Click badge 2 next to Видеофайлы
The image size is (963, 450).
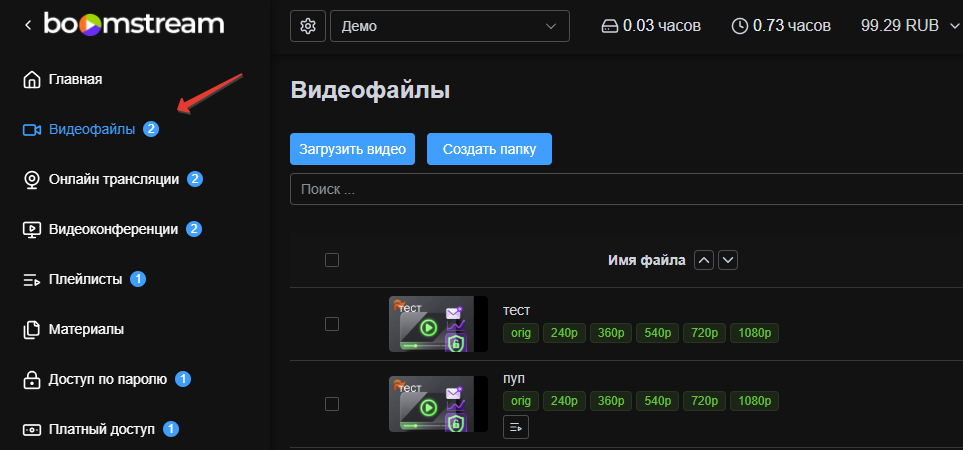(x=151, y=130)
